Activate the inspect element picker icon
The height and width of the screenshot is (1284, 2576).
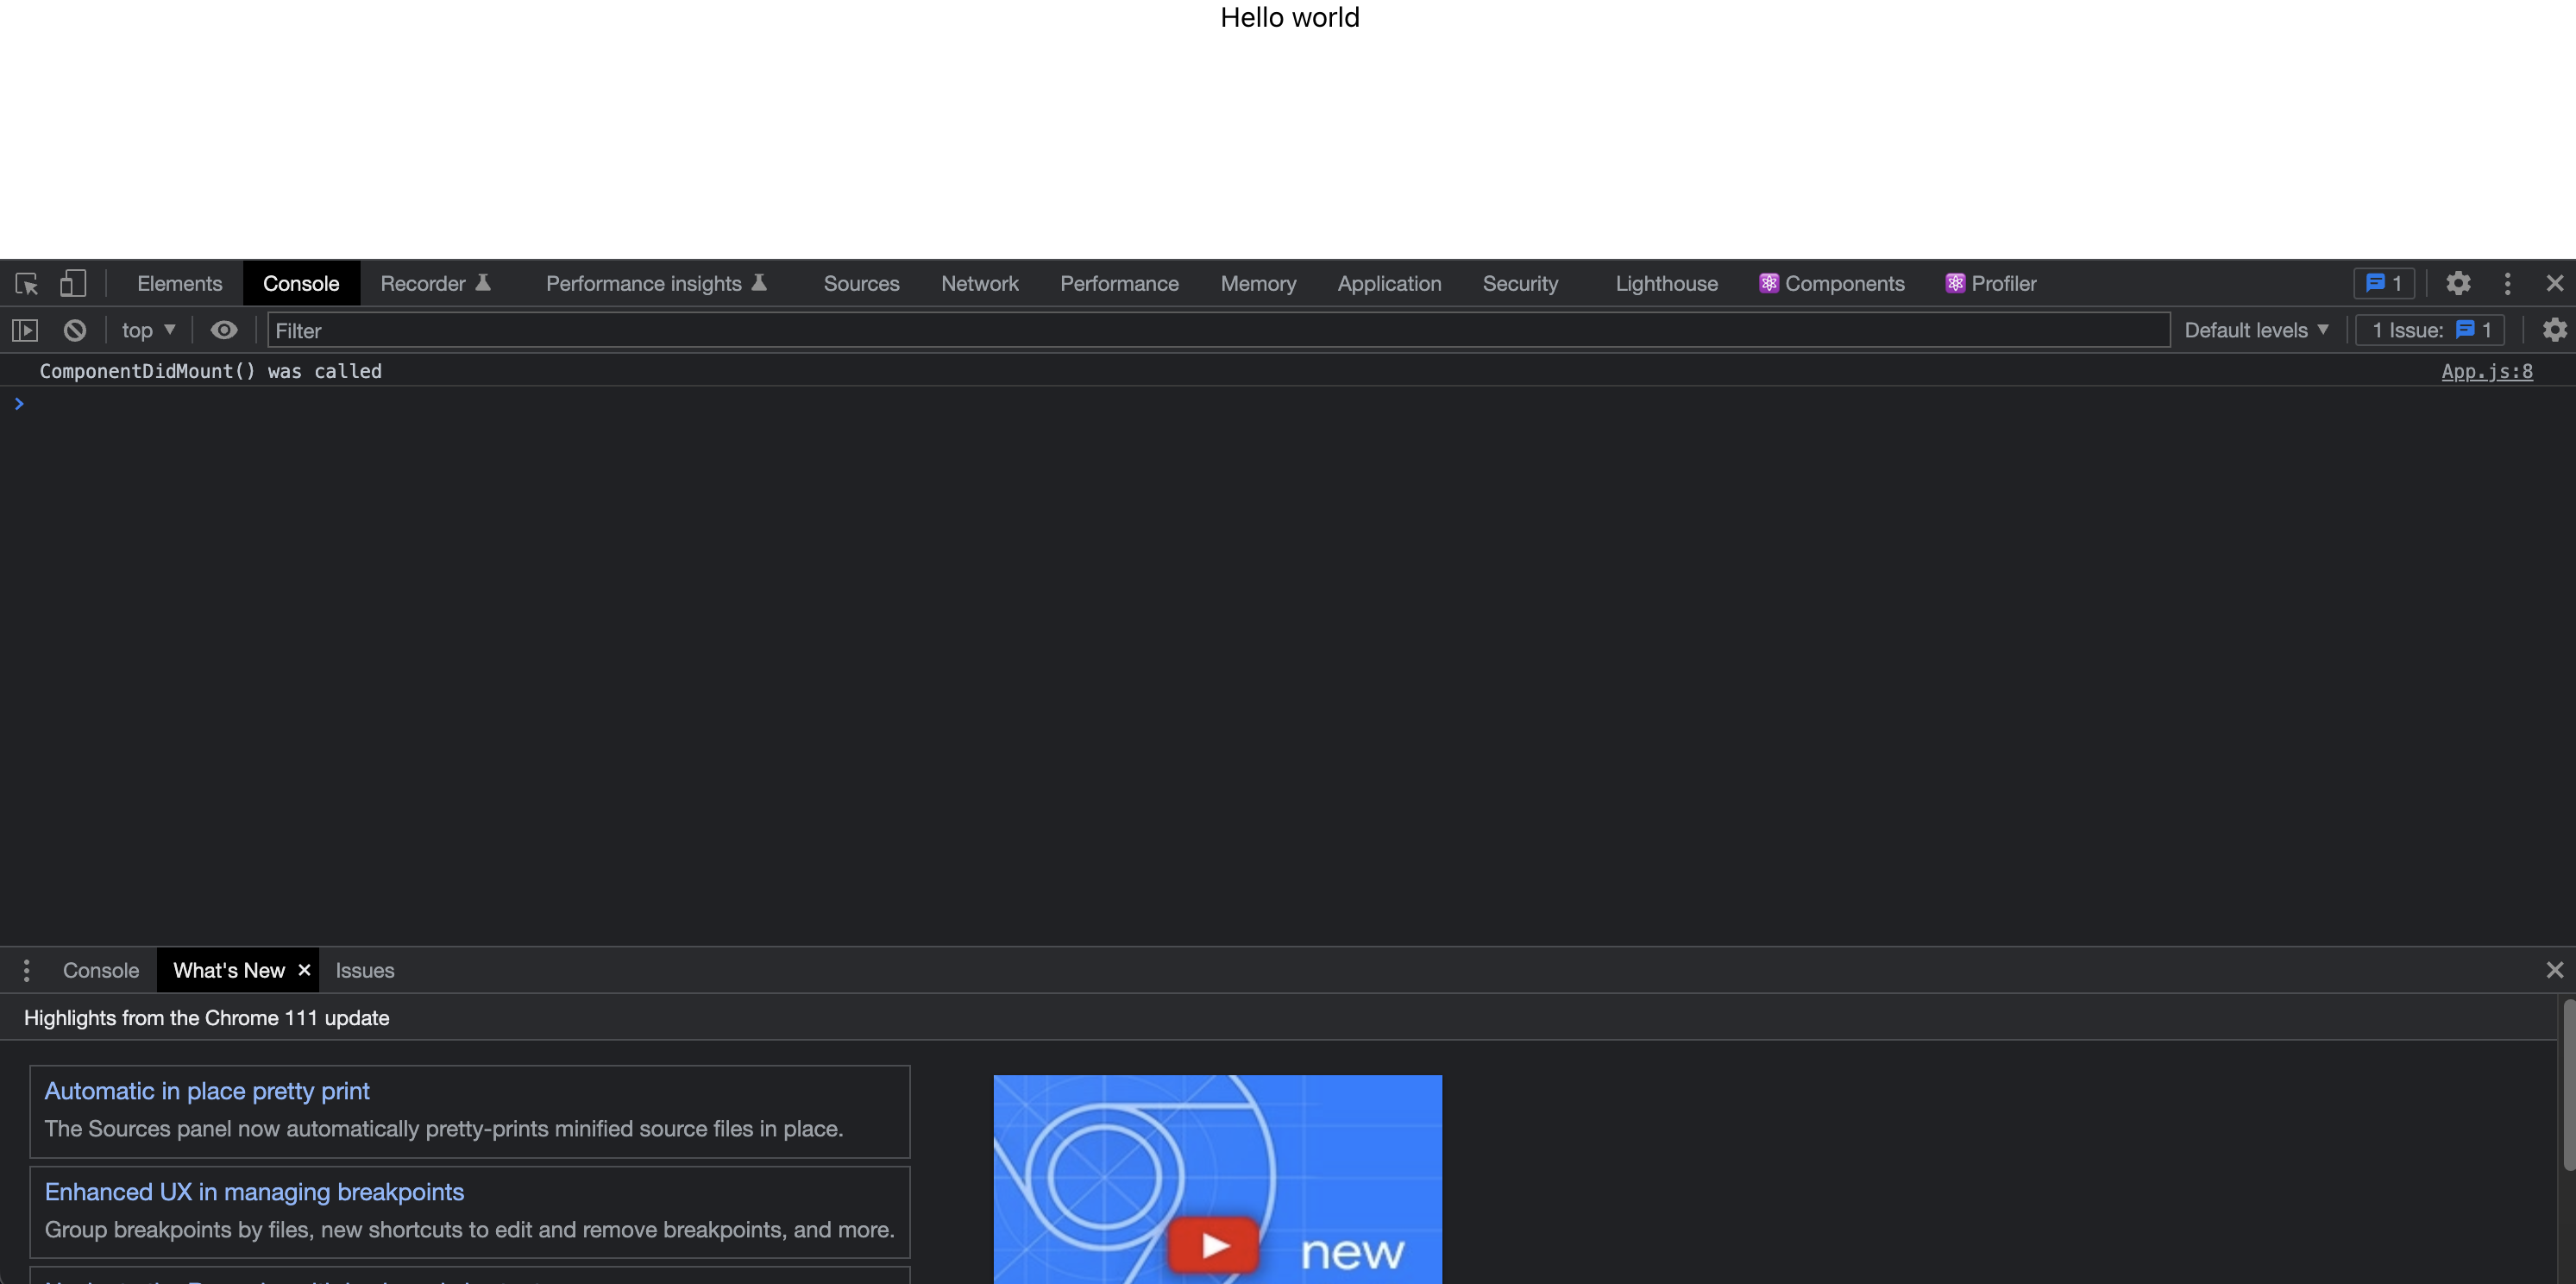tap(27, 284)
